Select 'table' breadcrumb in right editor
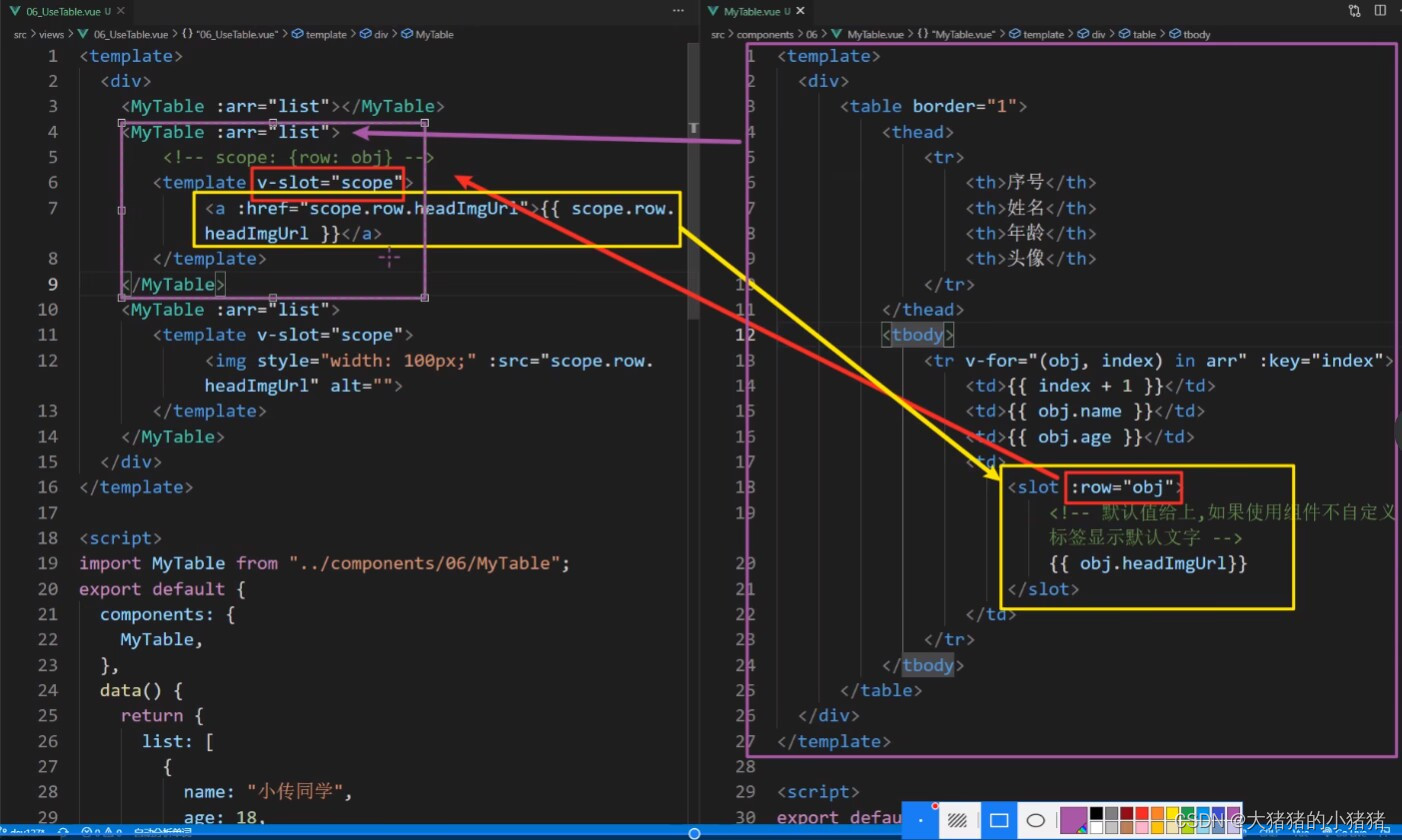This screenshot has width=1402, height=840. click(x=1137, y=34)
